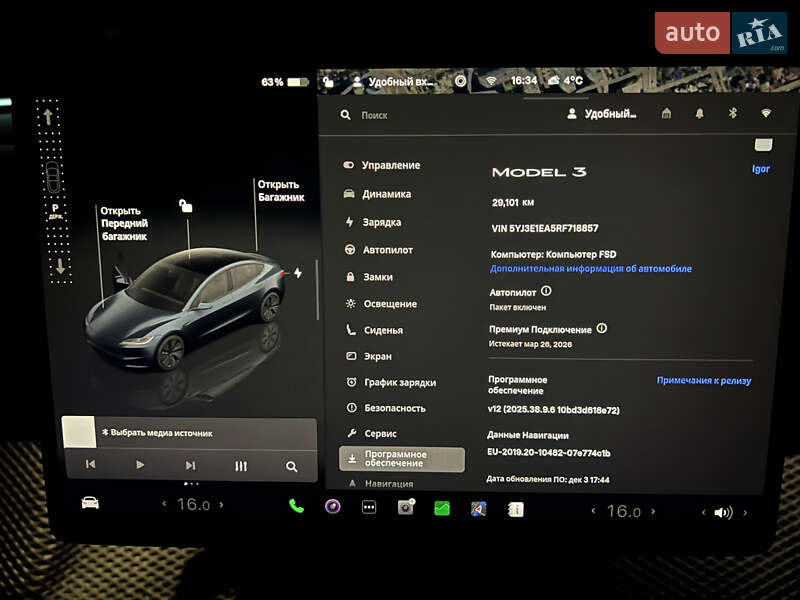
Task: Open media search with the magnifier icon
Action: click(x=291, y=466)
